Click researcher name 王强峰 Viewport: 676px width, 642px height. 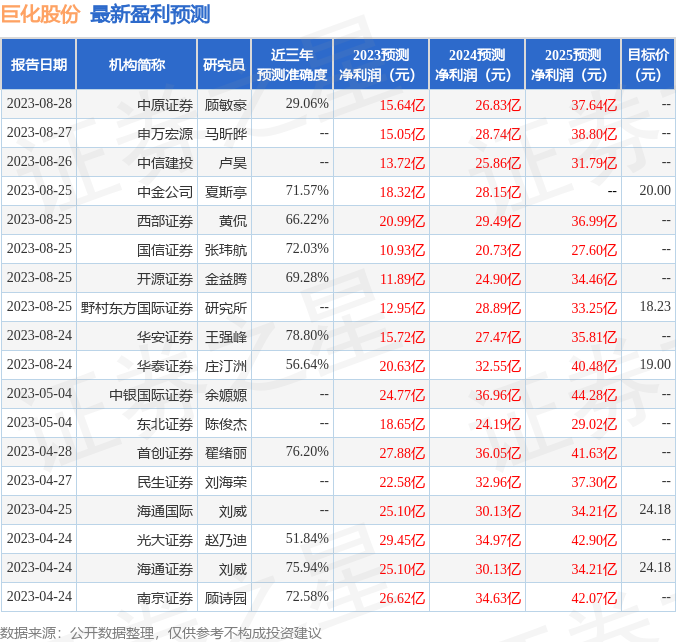click(225, 336)
